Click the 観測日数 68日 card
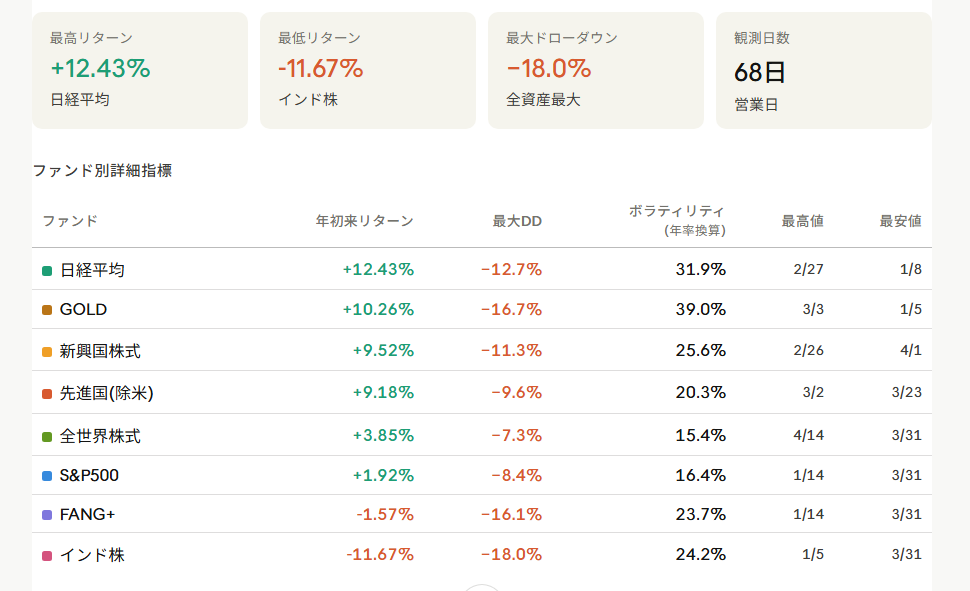 (823, 70)
